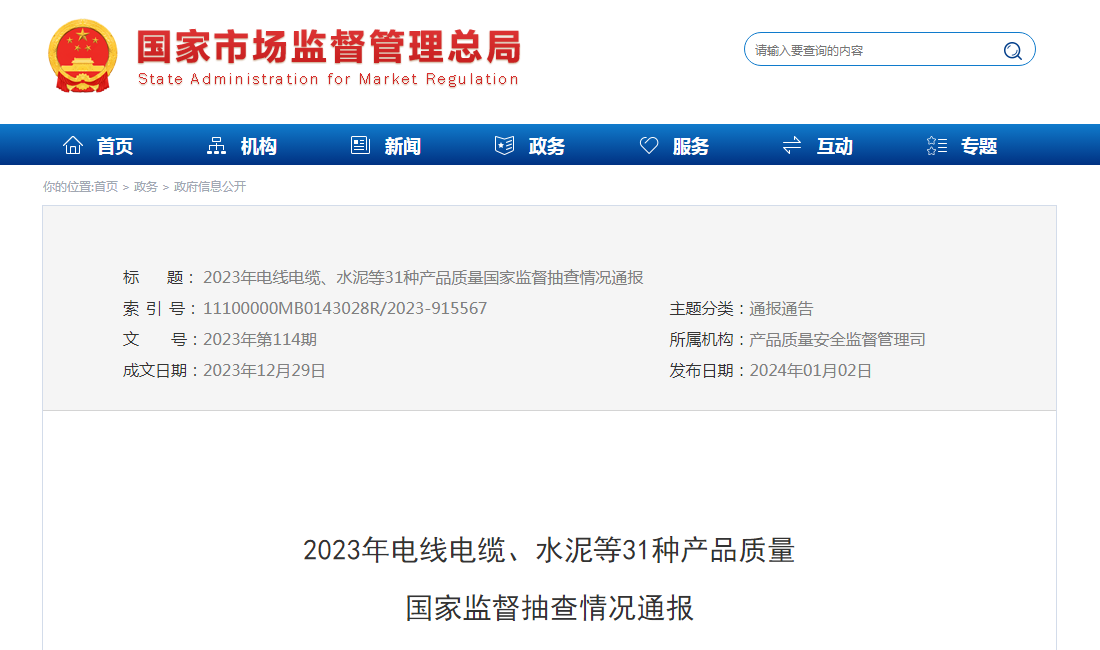1100x650 pixels.
Task: Click the 首页 breadcrumb link
Action: [106, 187]
